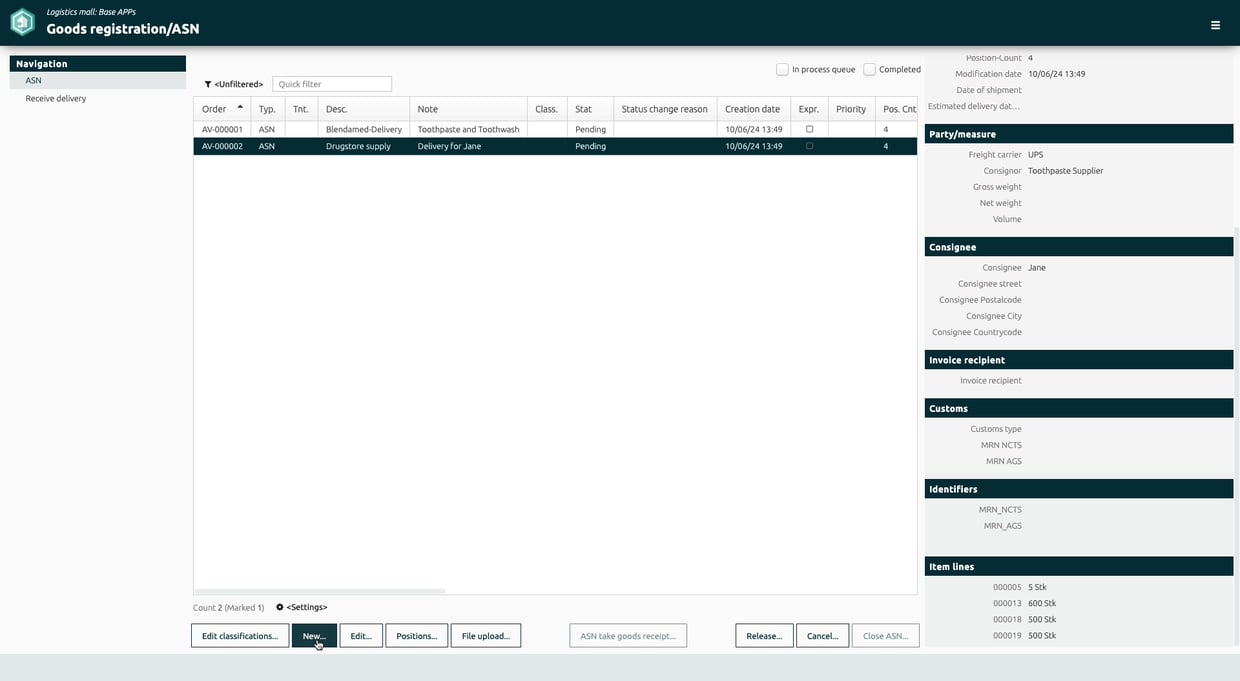Click the File upload... button
This screenshot has width=1240, height=681.
pos(486,636)
